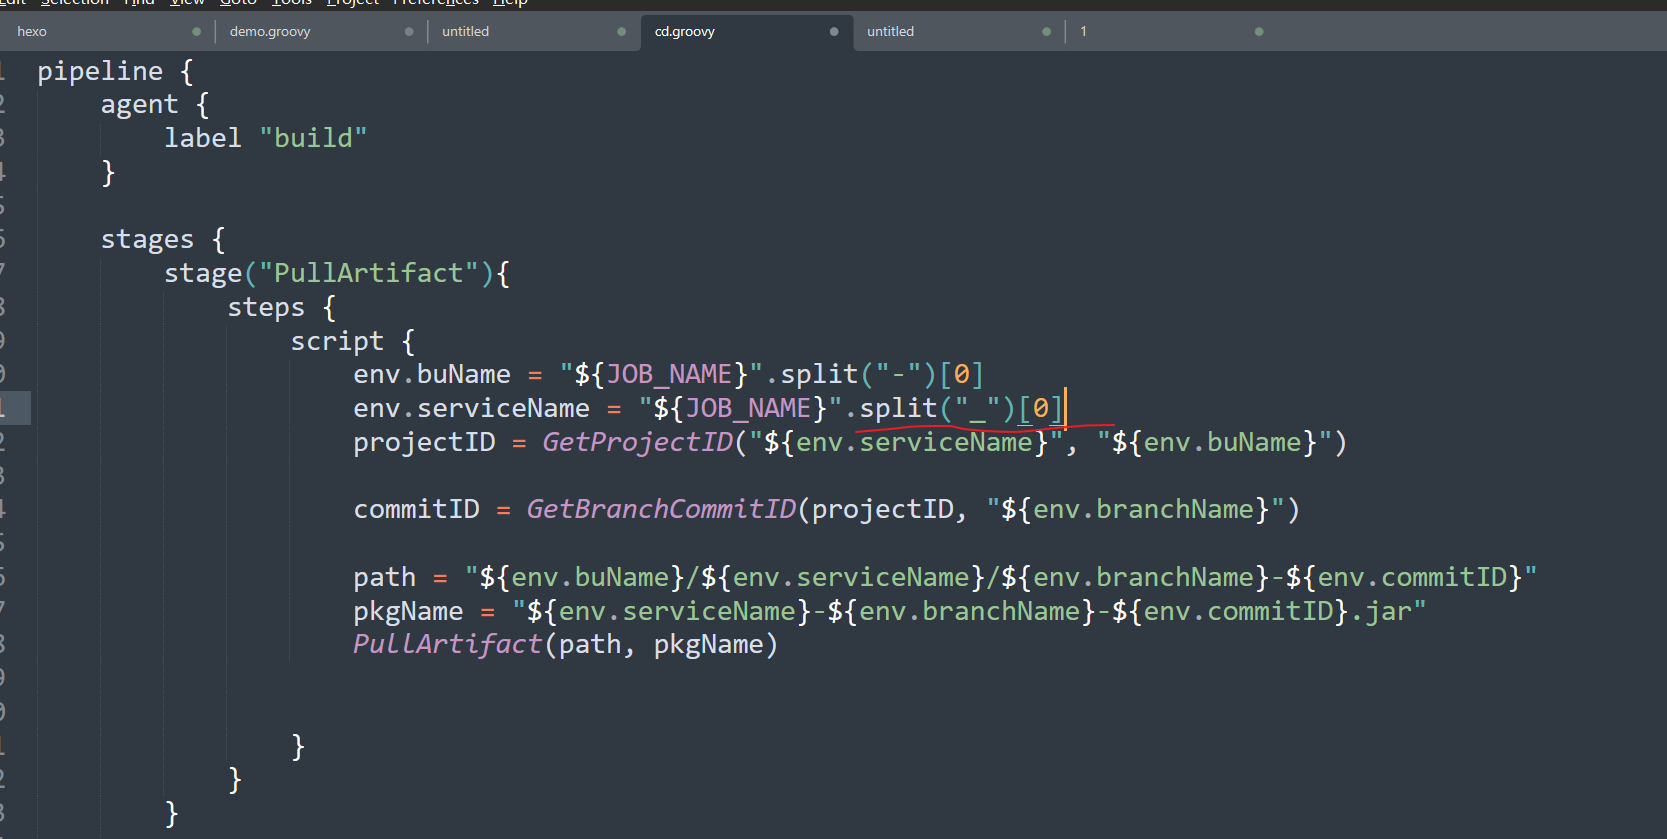
Task: Click 'env.buName' at the start of its assignment line
Action: point(432,374)
